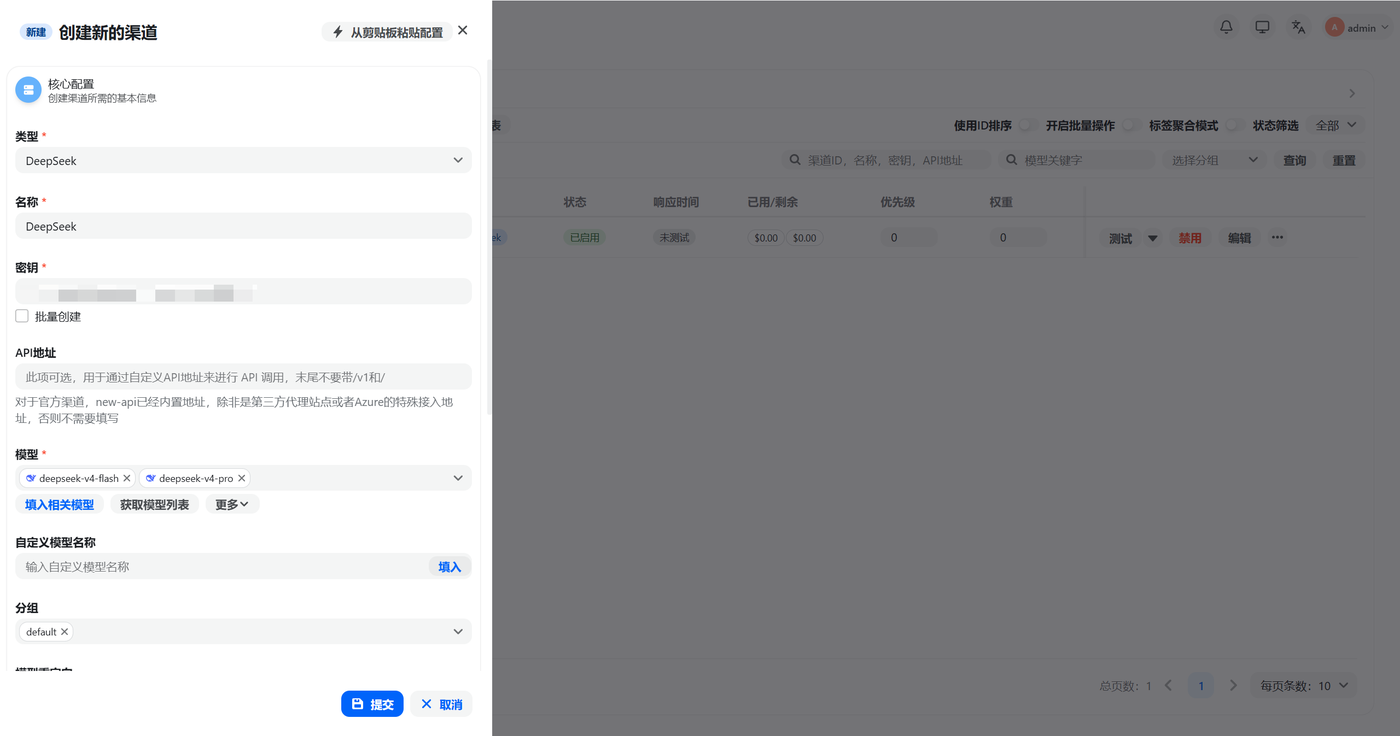Expand the 分组 dropdown arrow
Viewport: 1400px width, 736px height.
pos(458,632)
